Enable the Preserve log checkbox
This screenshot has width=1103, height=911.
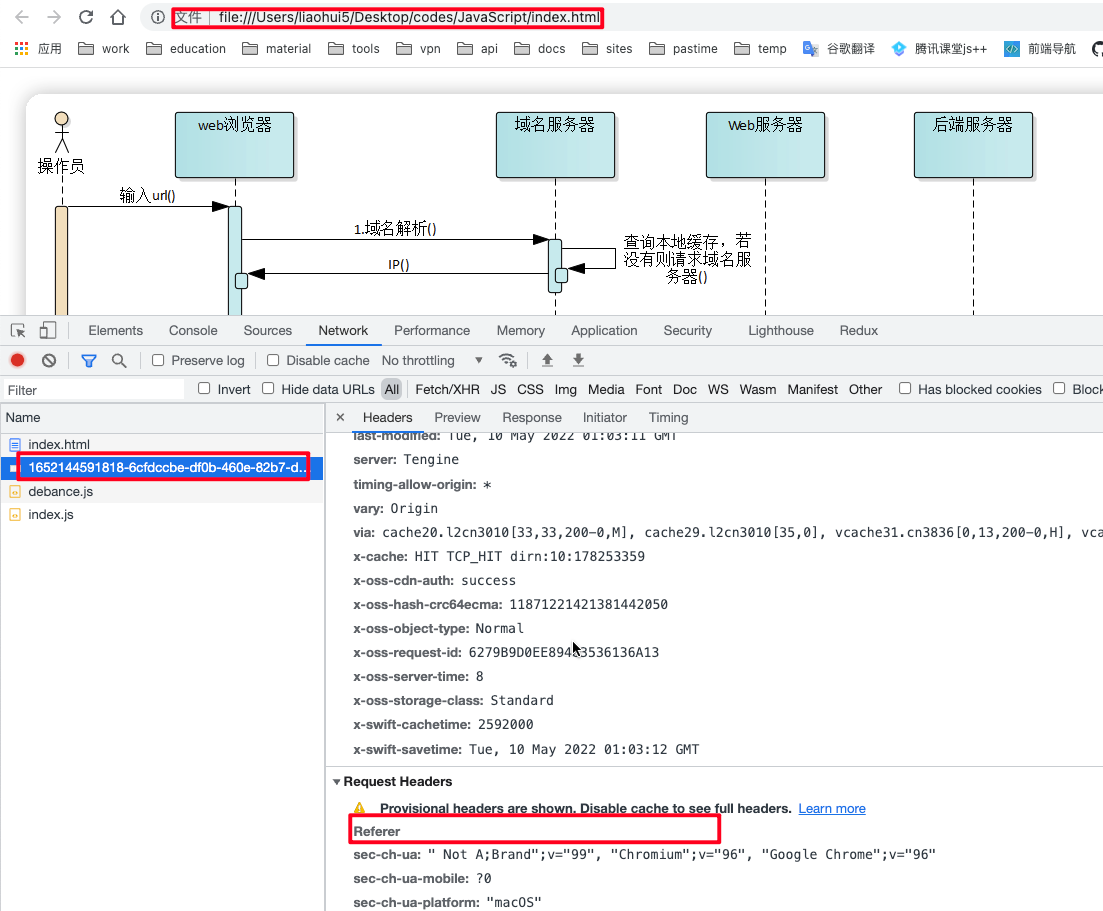click(158, 360)
